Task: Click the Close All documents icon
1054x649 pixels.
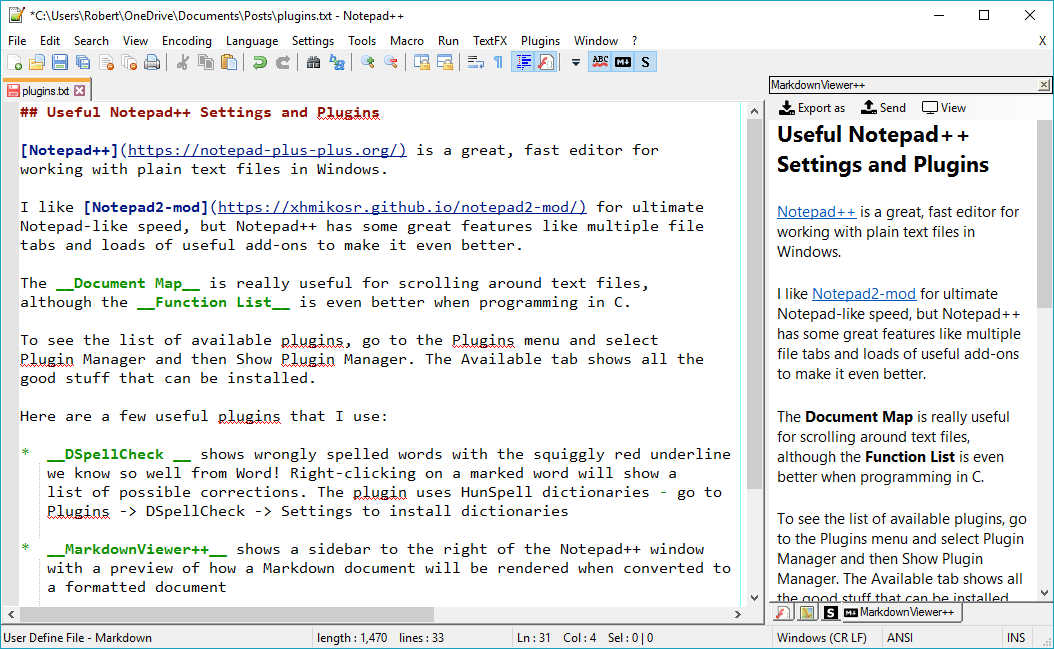Action: pyautogui.click(x=129, y=63)
